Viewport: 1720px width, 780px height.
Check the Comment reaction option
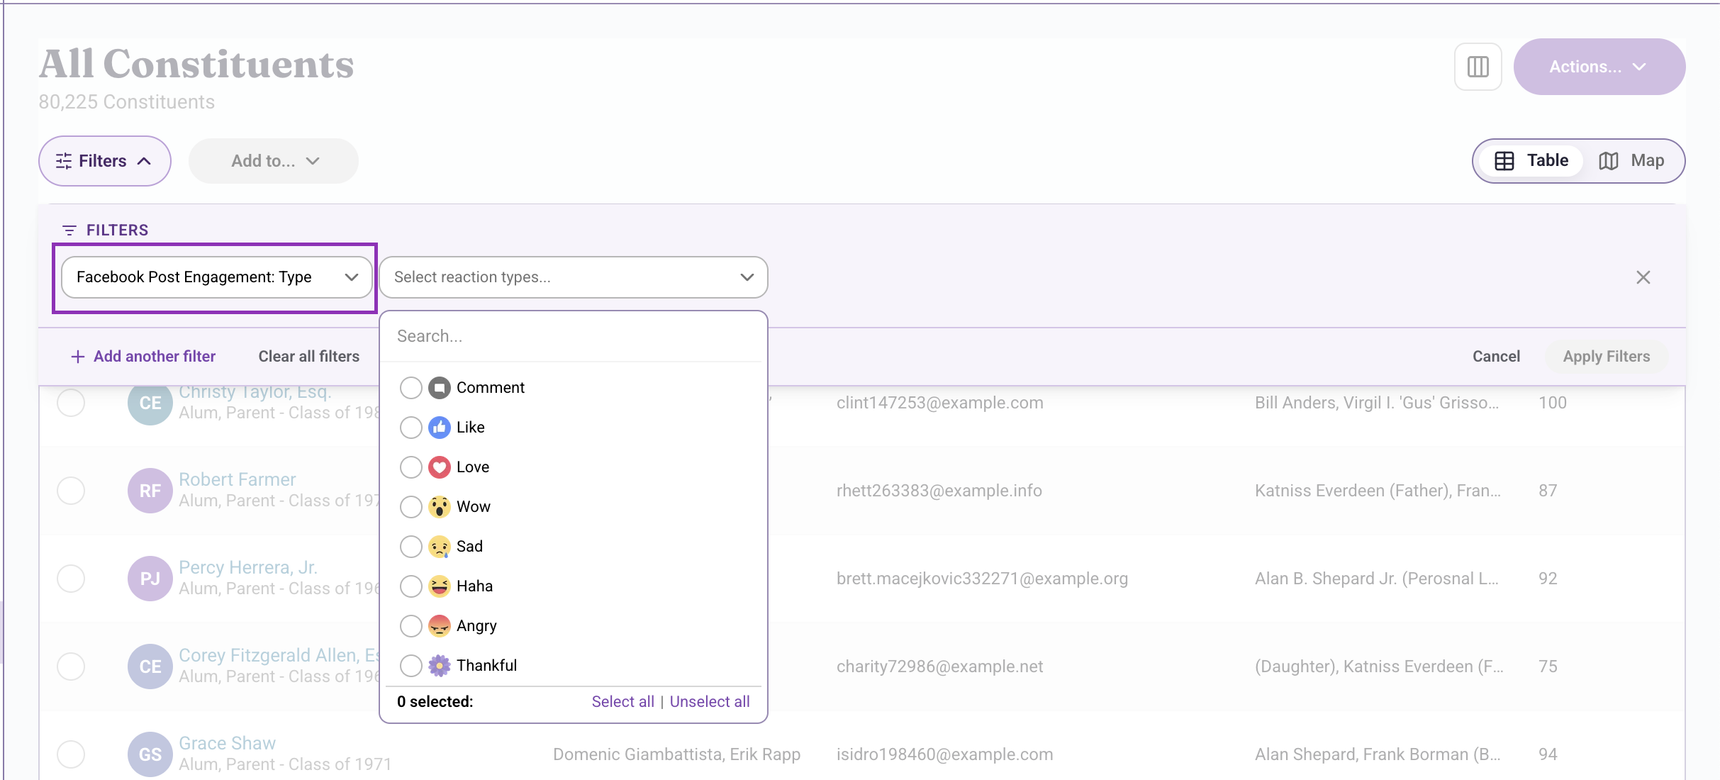(411, 388)
